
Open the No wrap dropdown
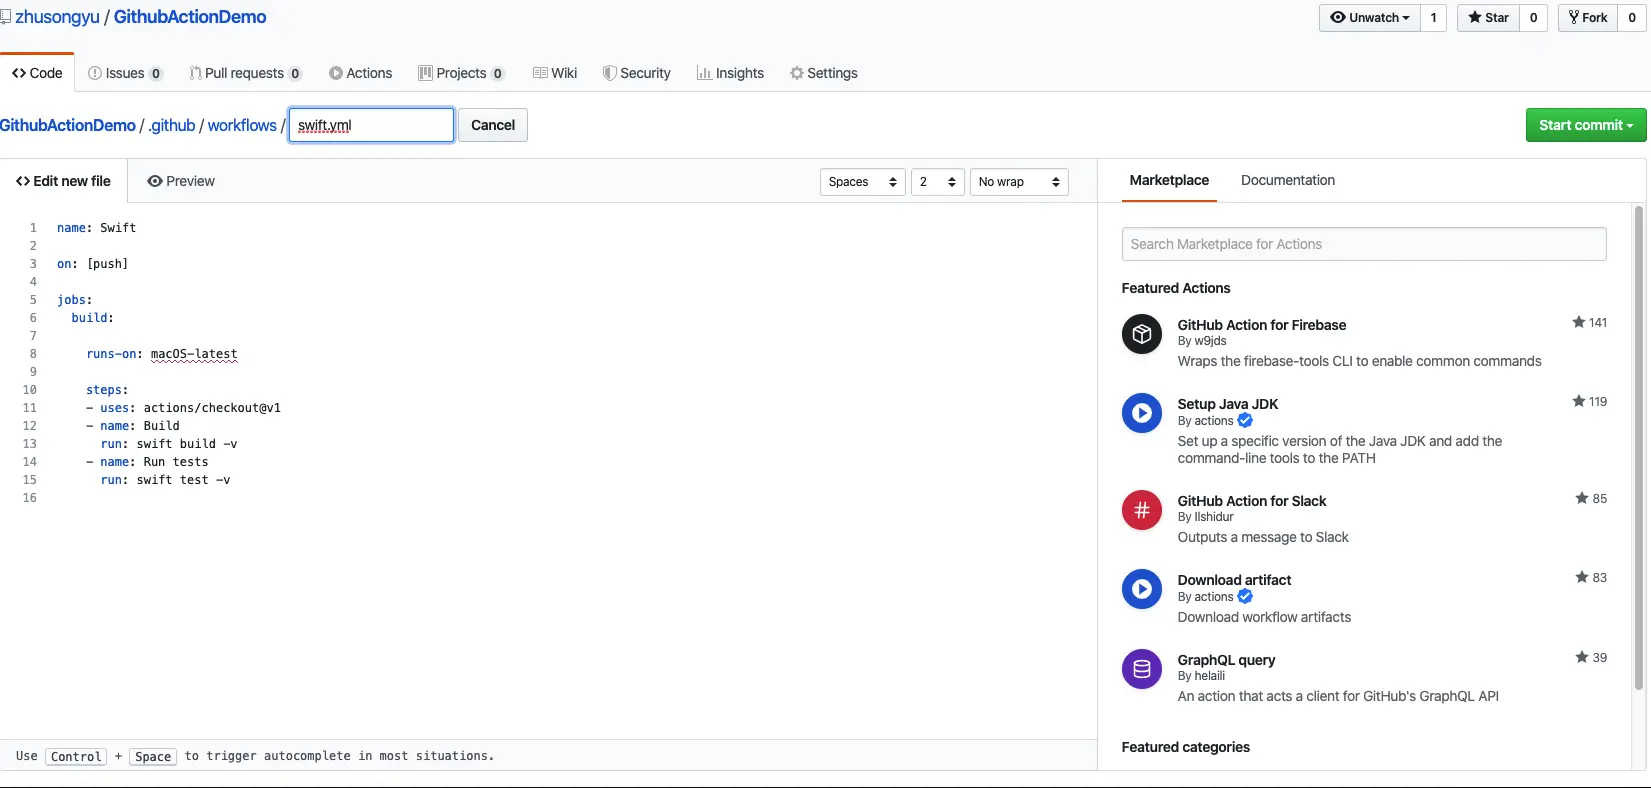[x=1019, y=182]
